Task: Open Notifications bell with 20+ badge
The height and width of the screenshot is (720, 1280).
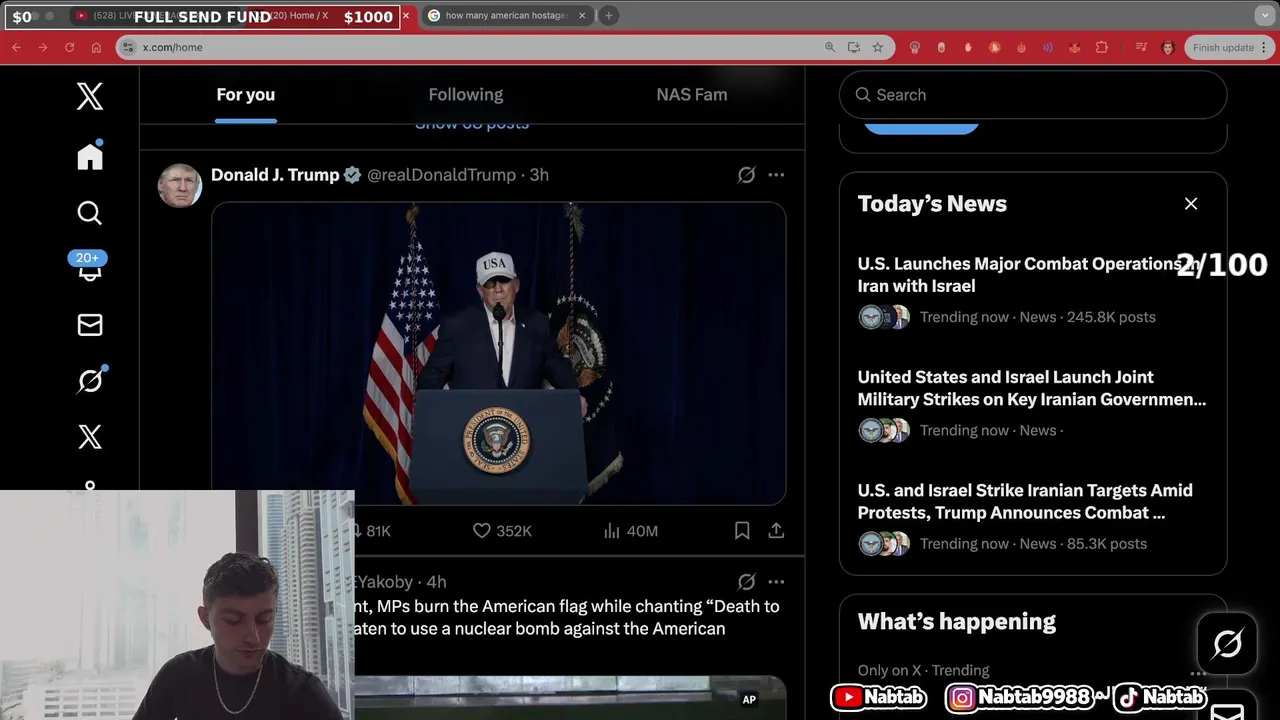Action: tap(89, 268)
